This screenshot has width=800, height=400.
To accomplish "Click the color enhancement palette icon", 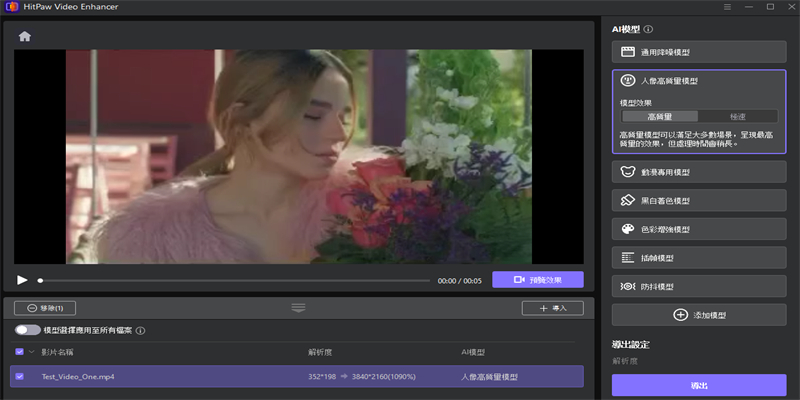I will [628, 229].
